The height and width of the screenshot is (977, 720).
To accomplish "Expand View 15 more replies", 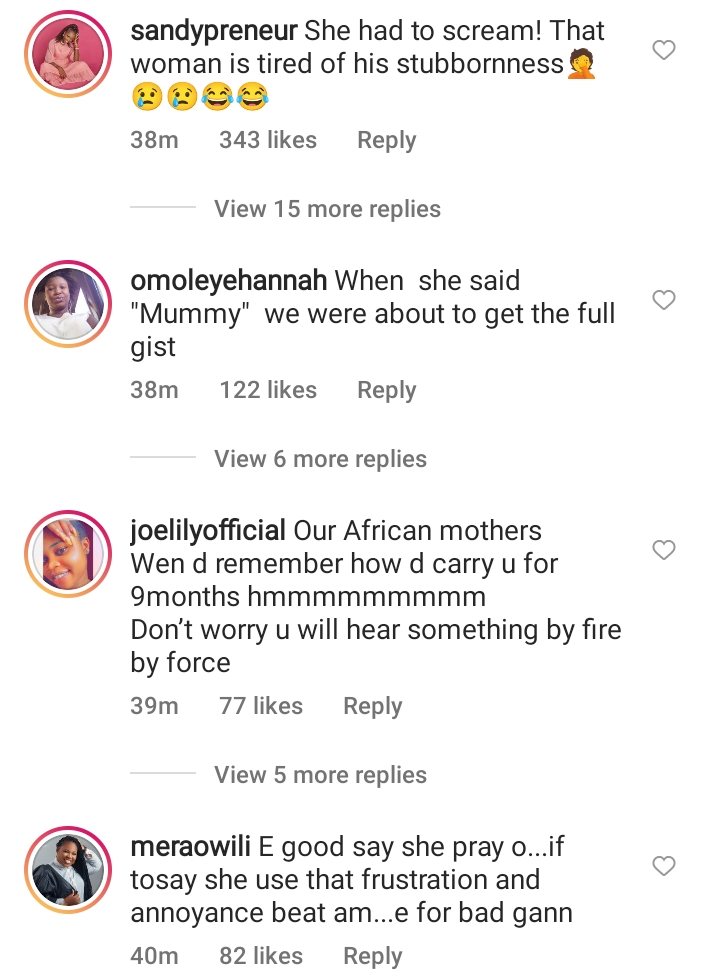I will coord(327,209).
